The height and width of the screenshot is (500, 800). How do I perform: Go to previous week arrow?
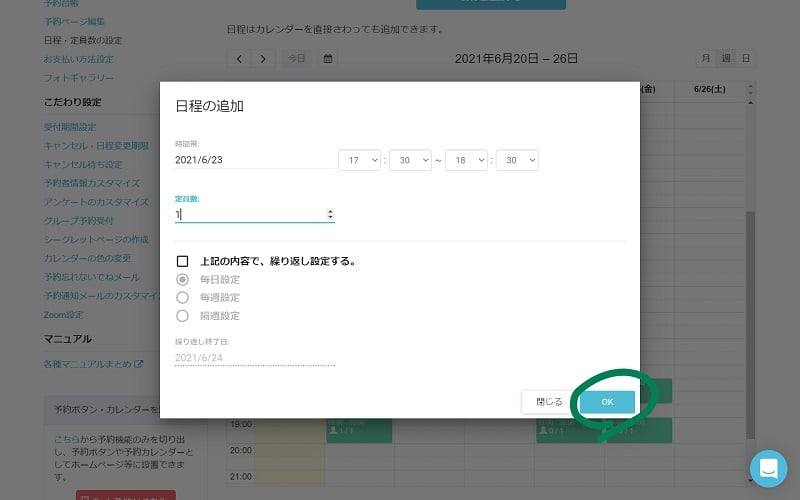tap(239, 59)
